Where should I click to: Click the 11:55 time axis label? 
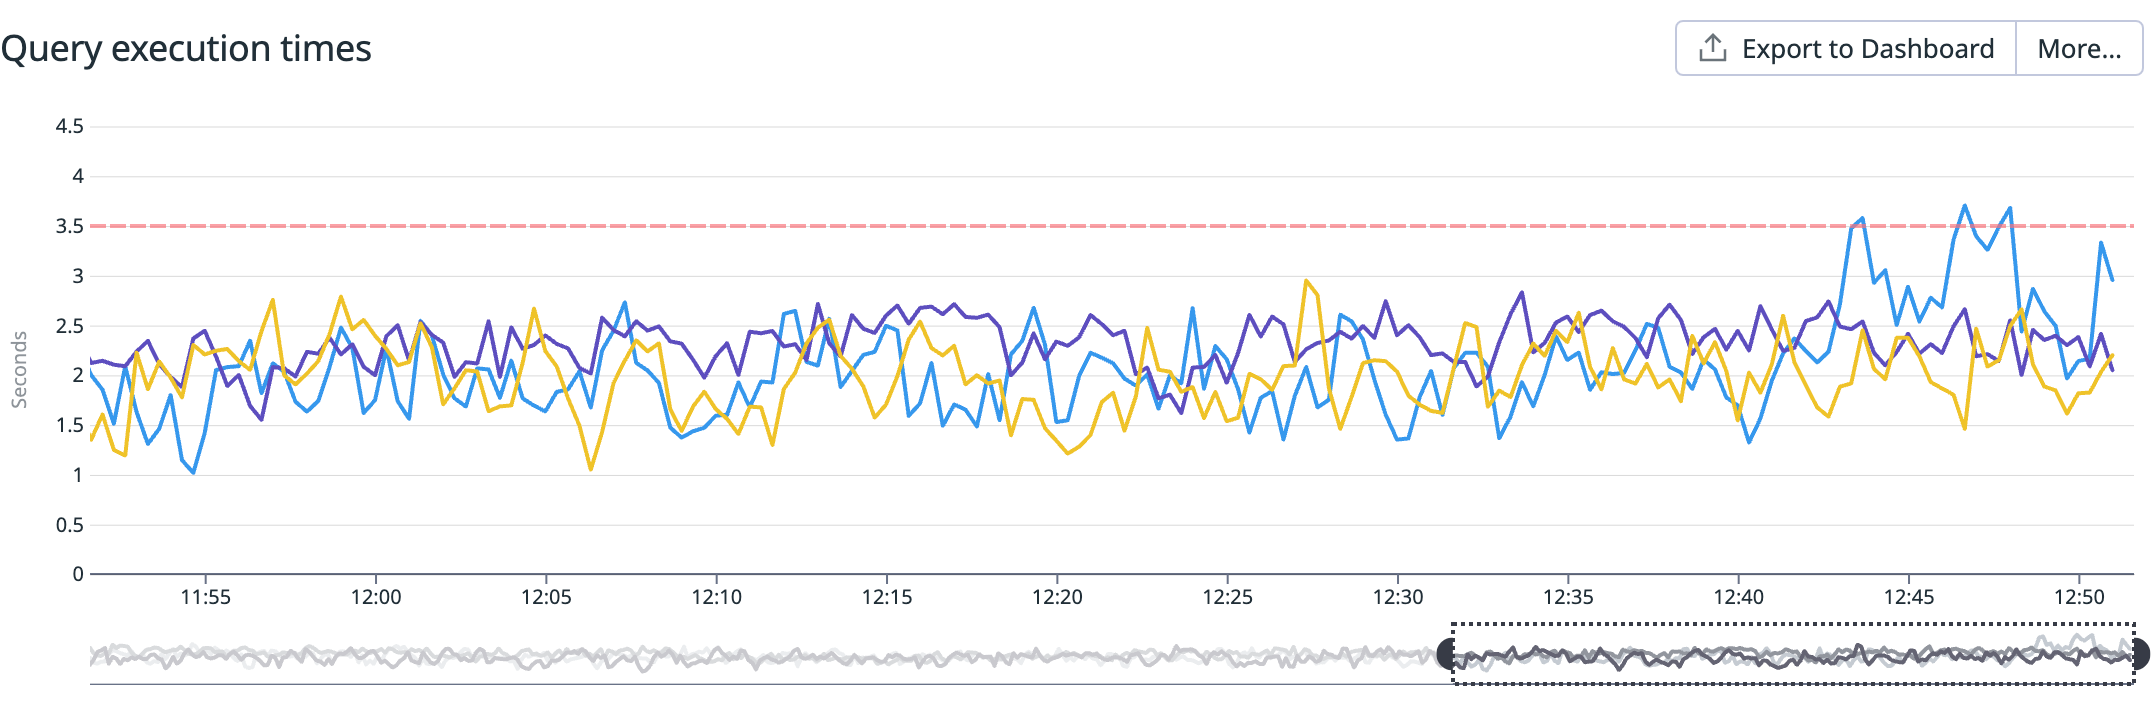coord(205,597)
